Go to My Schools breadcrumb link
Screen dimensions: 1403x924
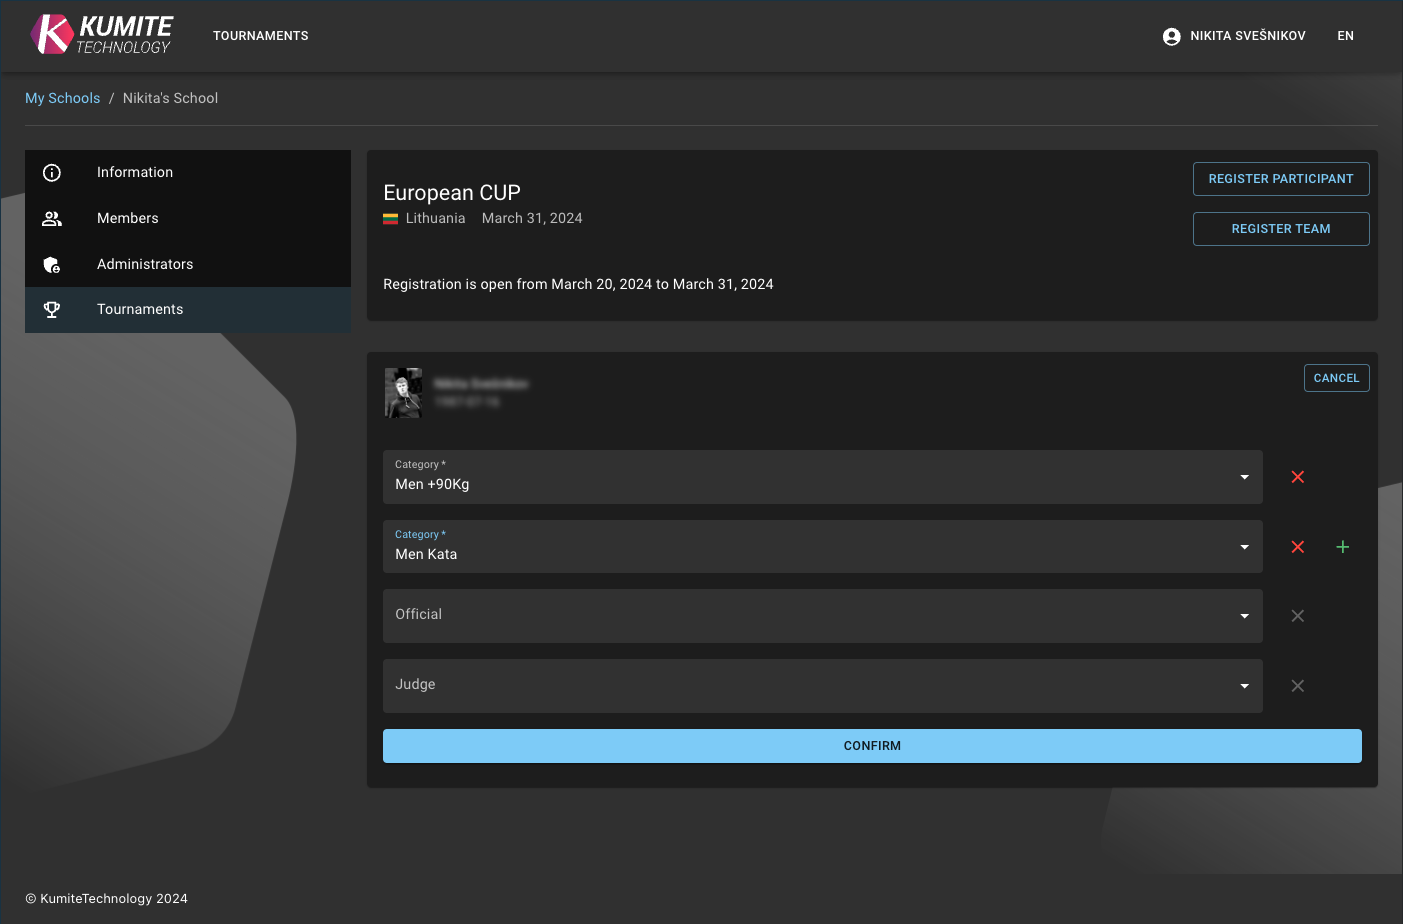62,98
